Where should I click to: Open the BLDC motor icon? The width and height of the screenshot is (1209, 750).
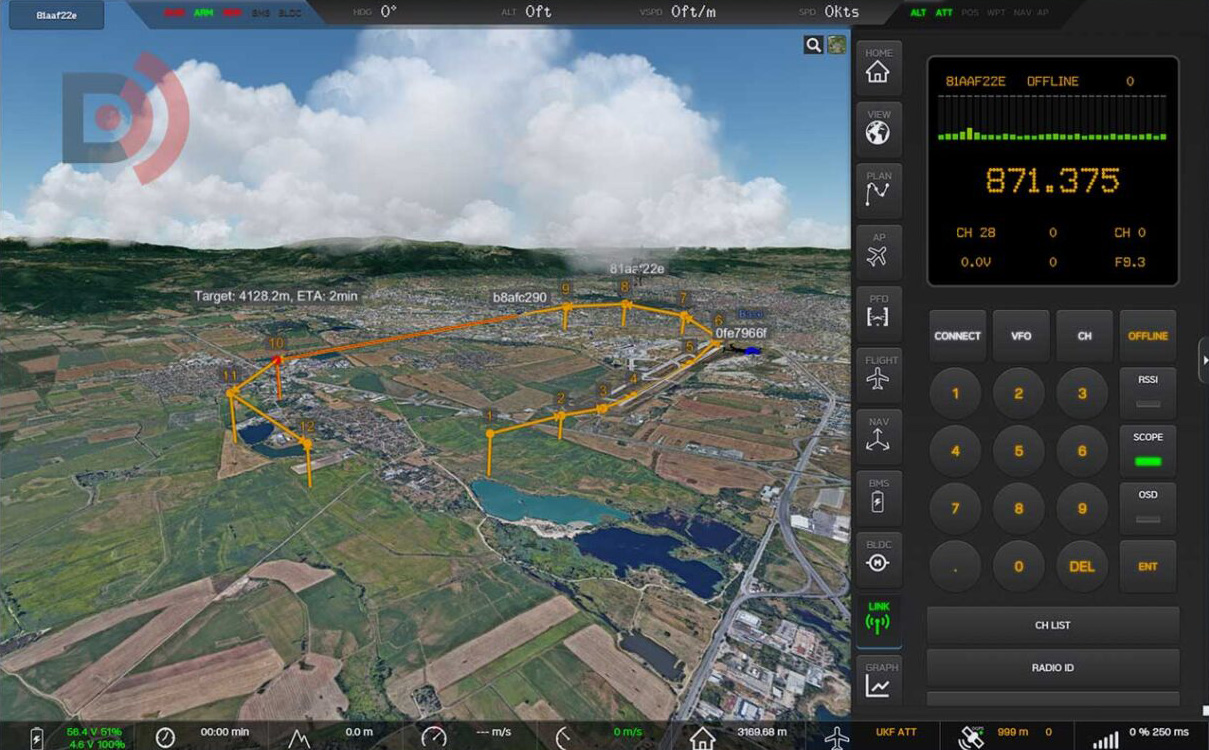point(877,558)
